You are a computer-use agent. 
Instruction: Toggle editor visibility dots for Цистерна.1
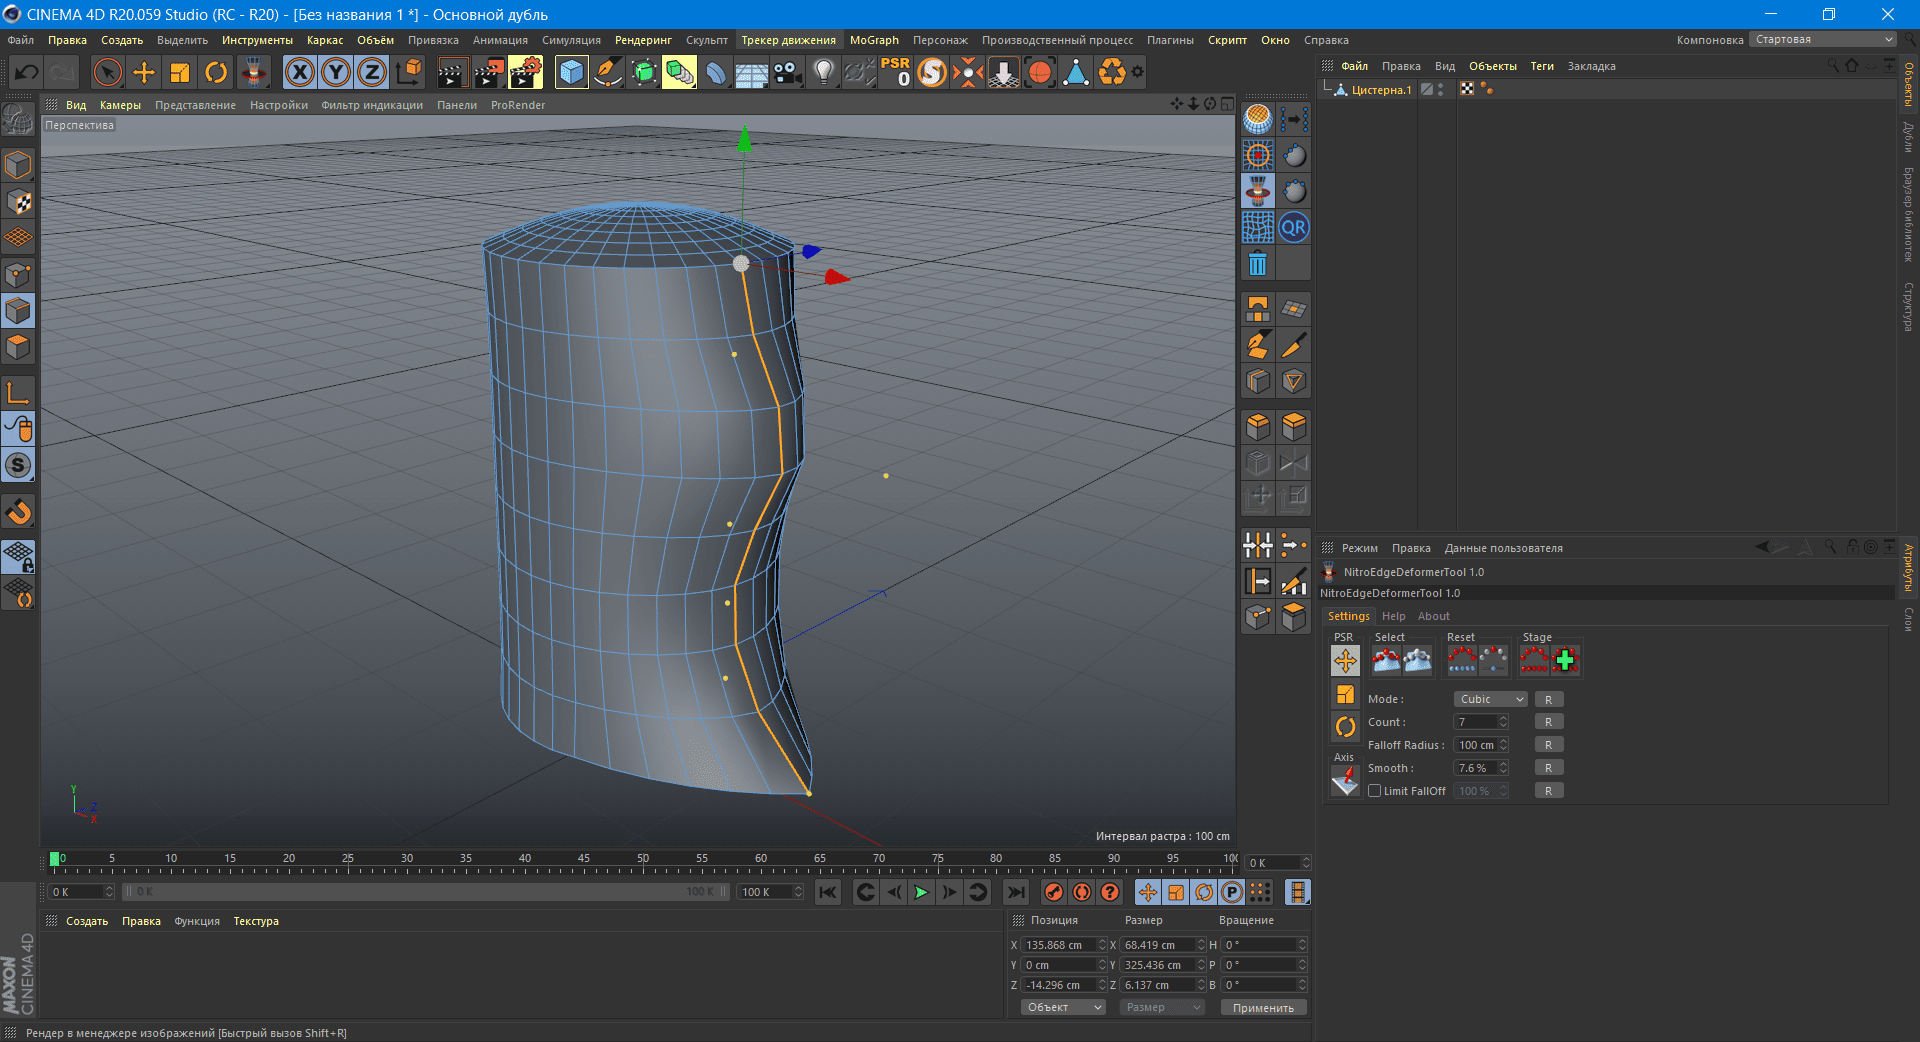click(x=1441, y=89)
